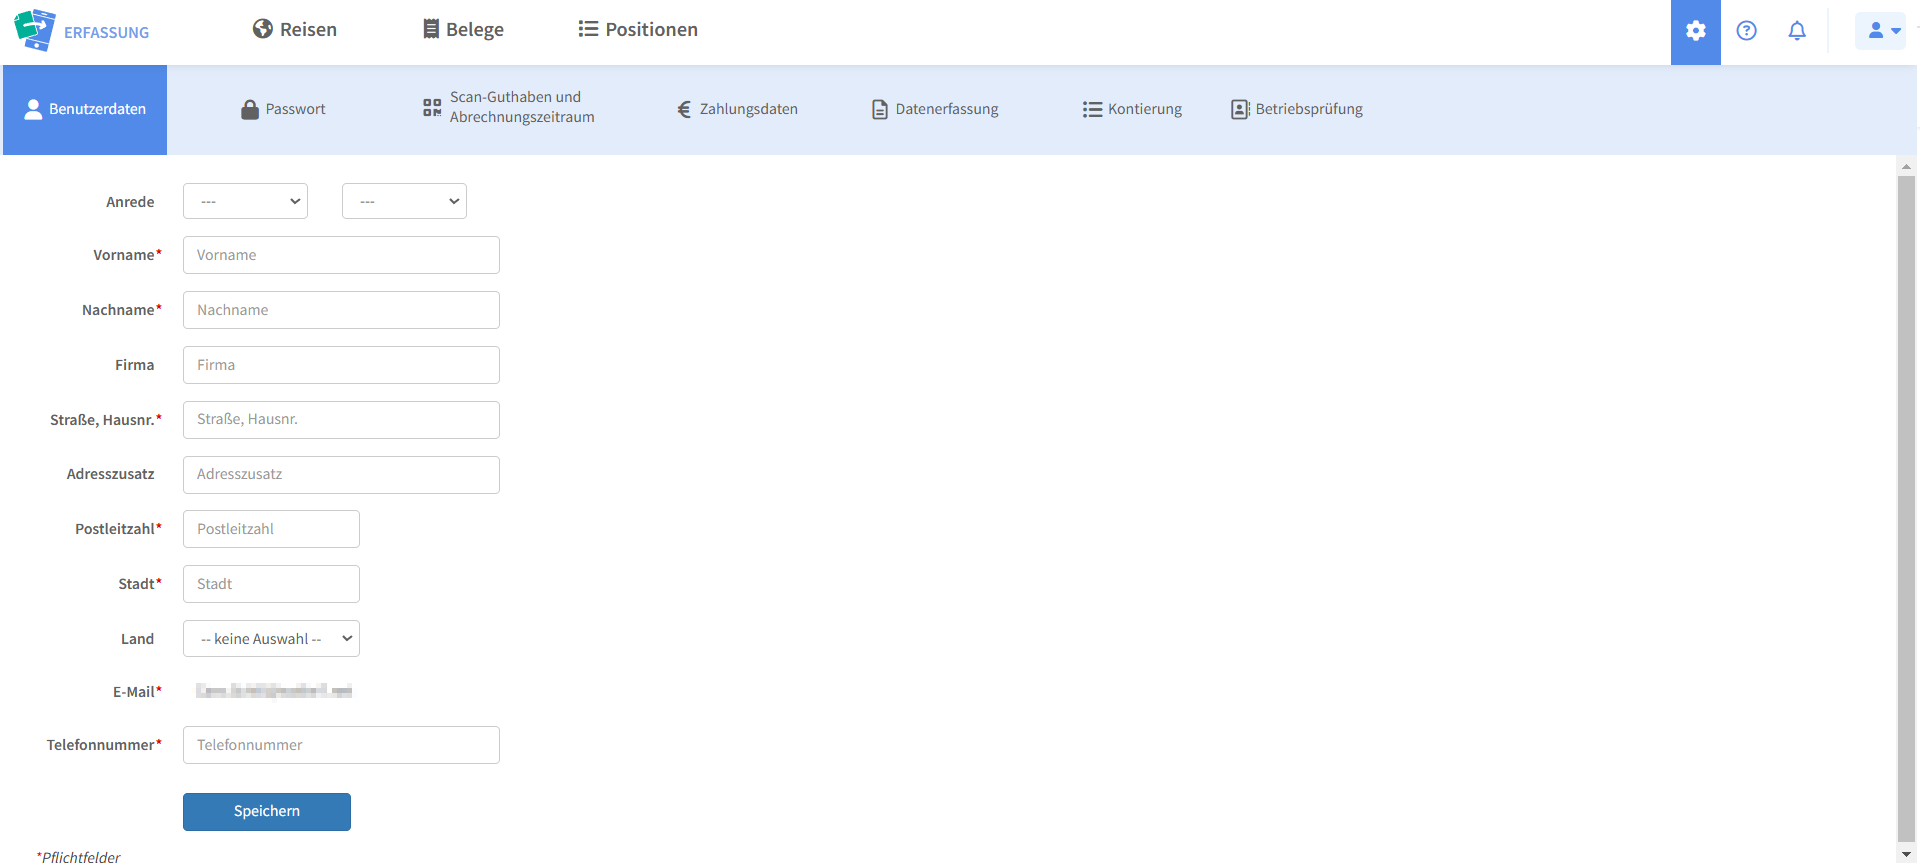Expand the Land country selector
The height and width of the screenshot is (863, 1920).
tap(271, 639)
